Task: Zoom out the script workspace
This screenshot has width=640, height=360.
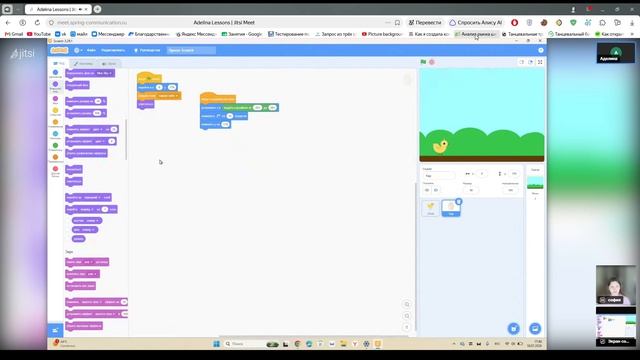Action: (407, 316)
